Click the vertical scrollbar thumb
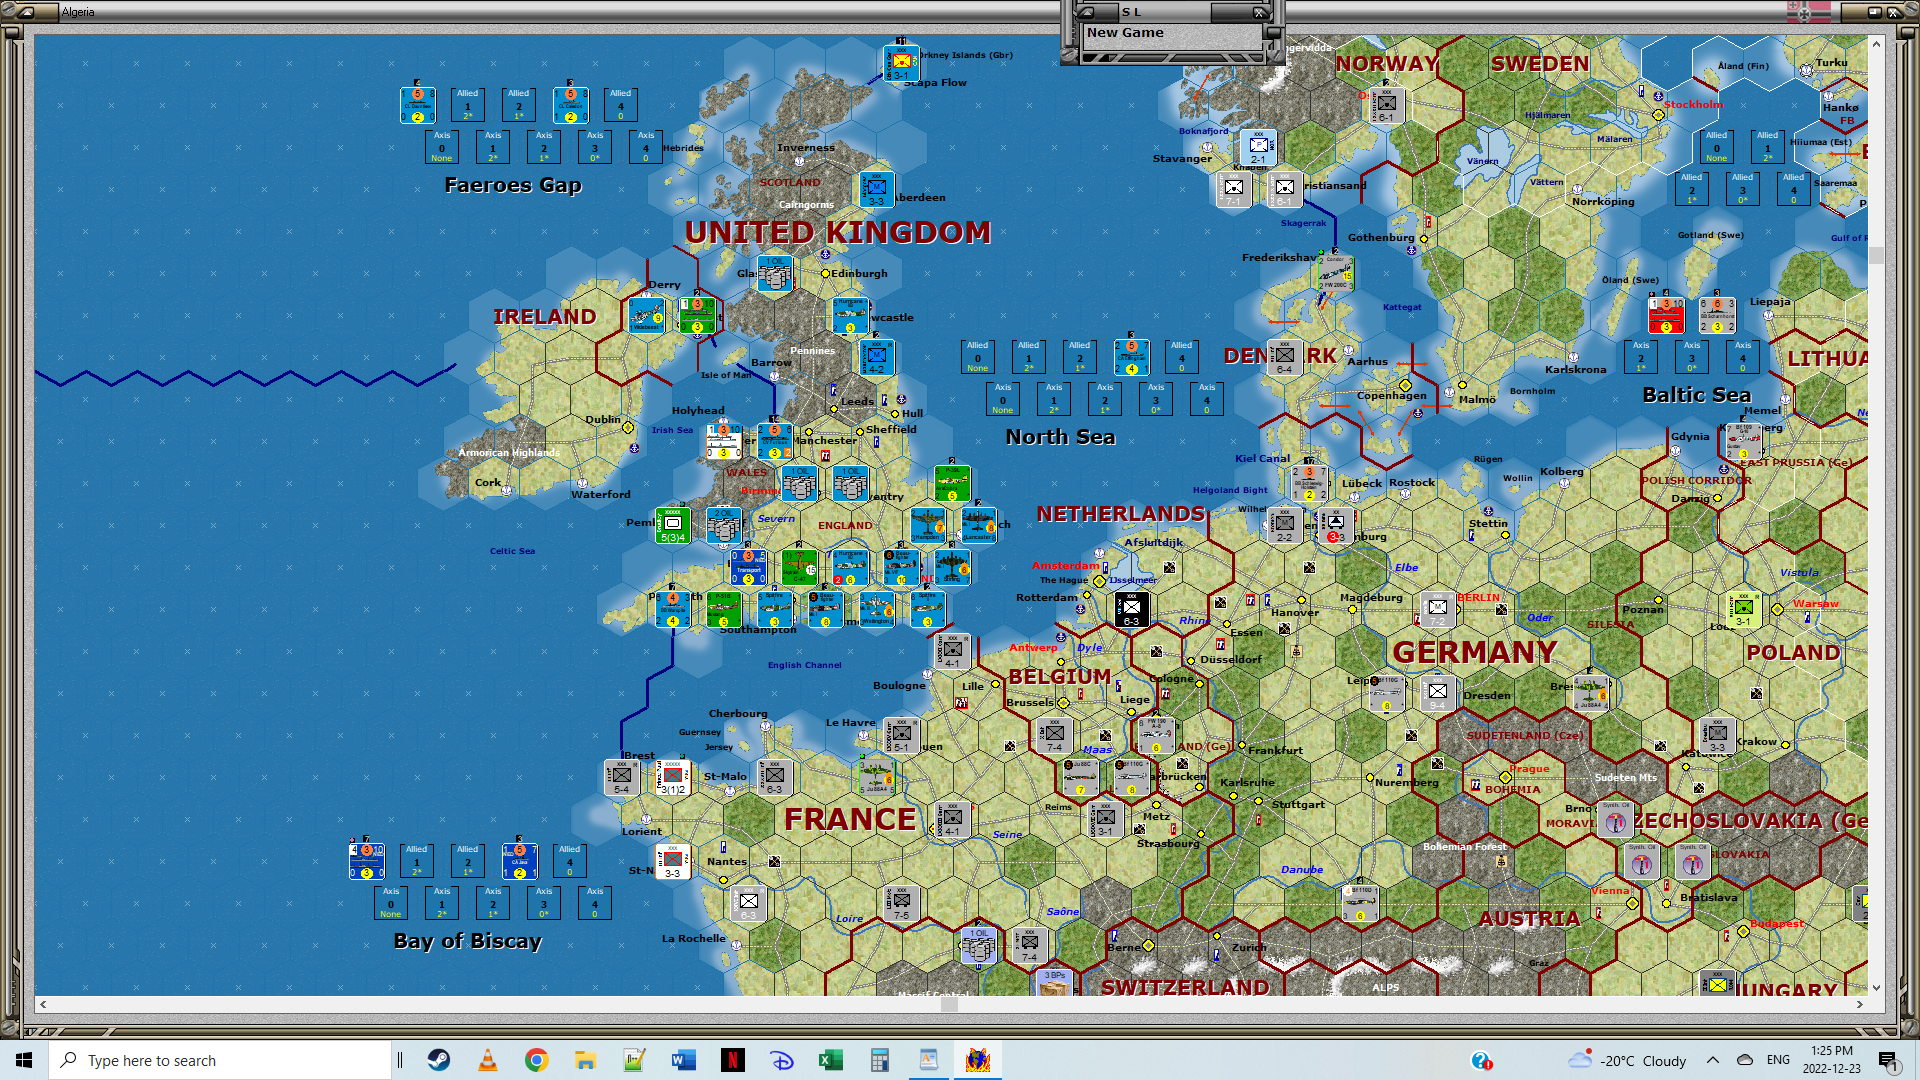Viewport: 1920px width, 1080px height. coord(1876,255)
